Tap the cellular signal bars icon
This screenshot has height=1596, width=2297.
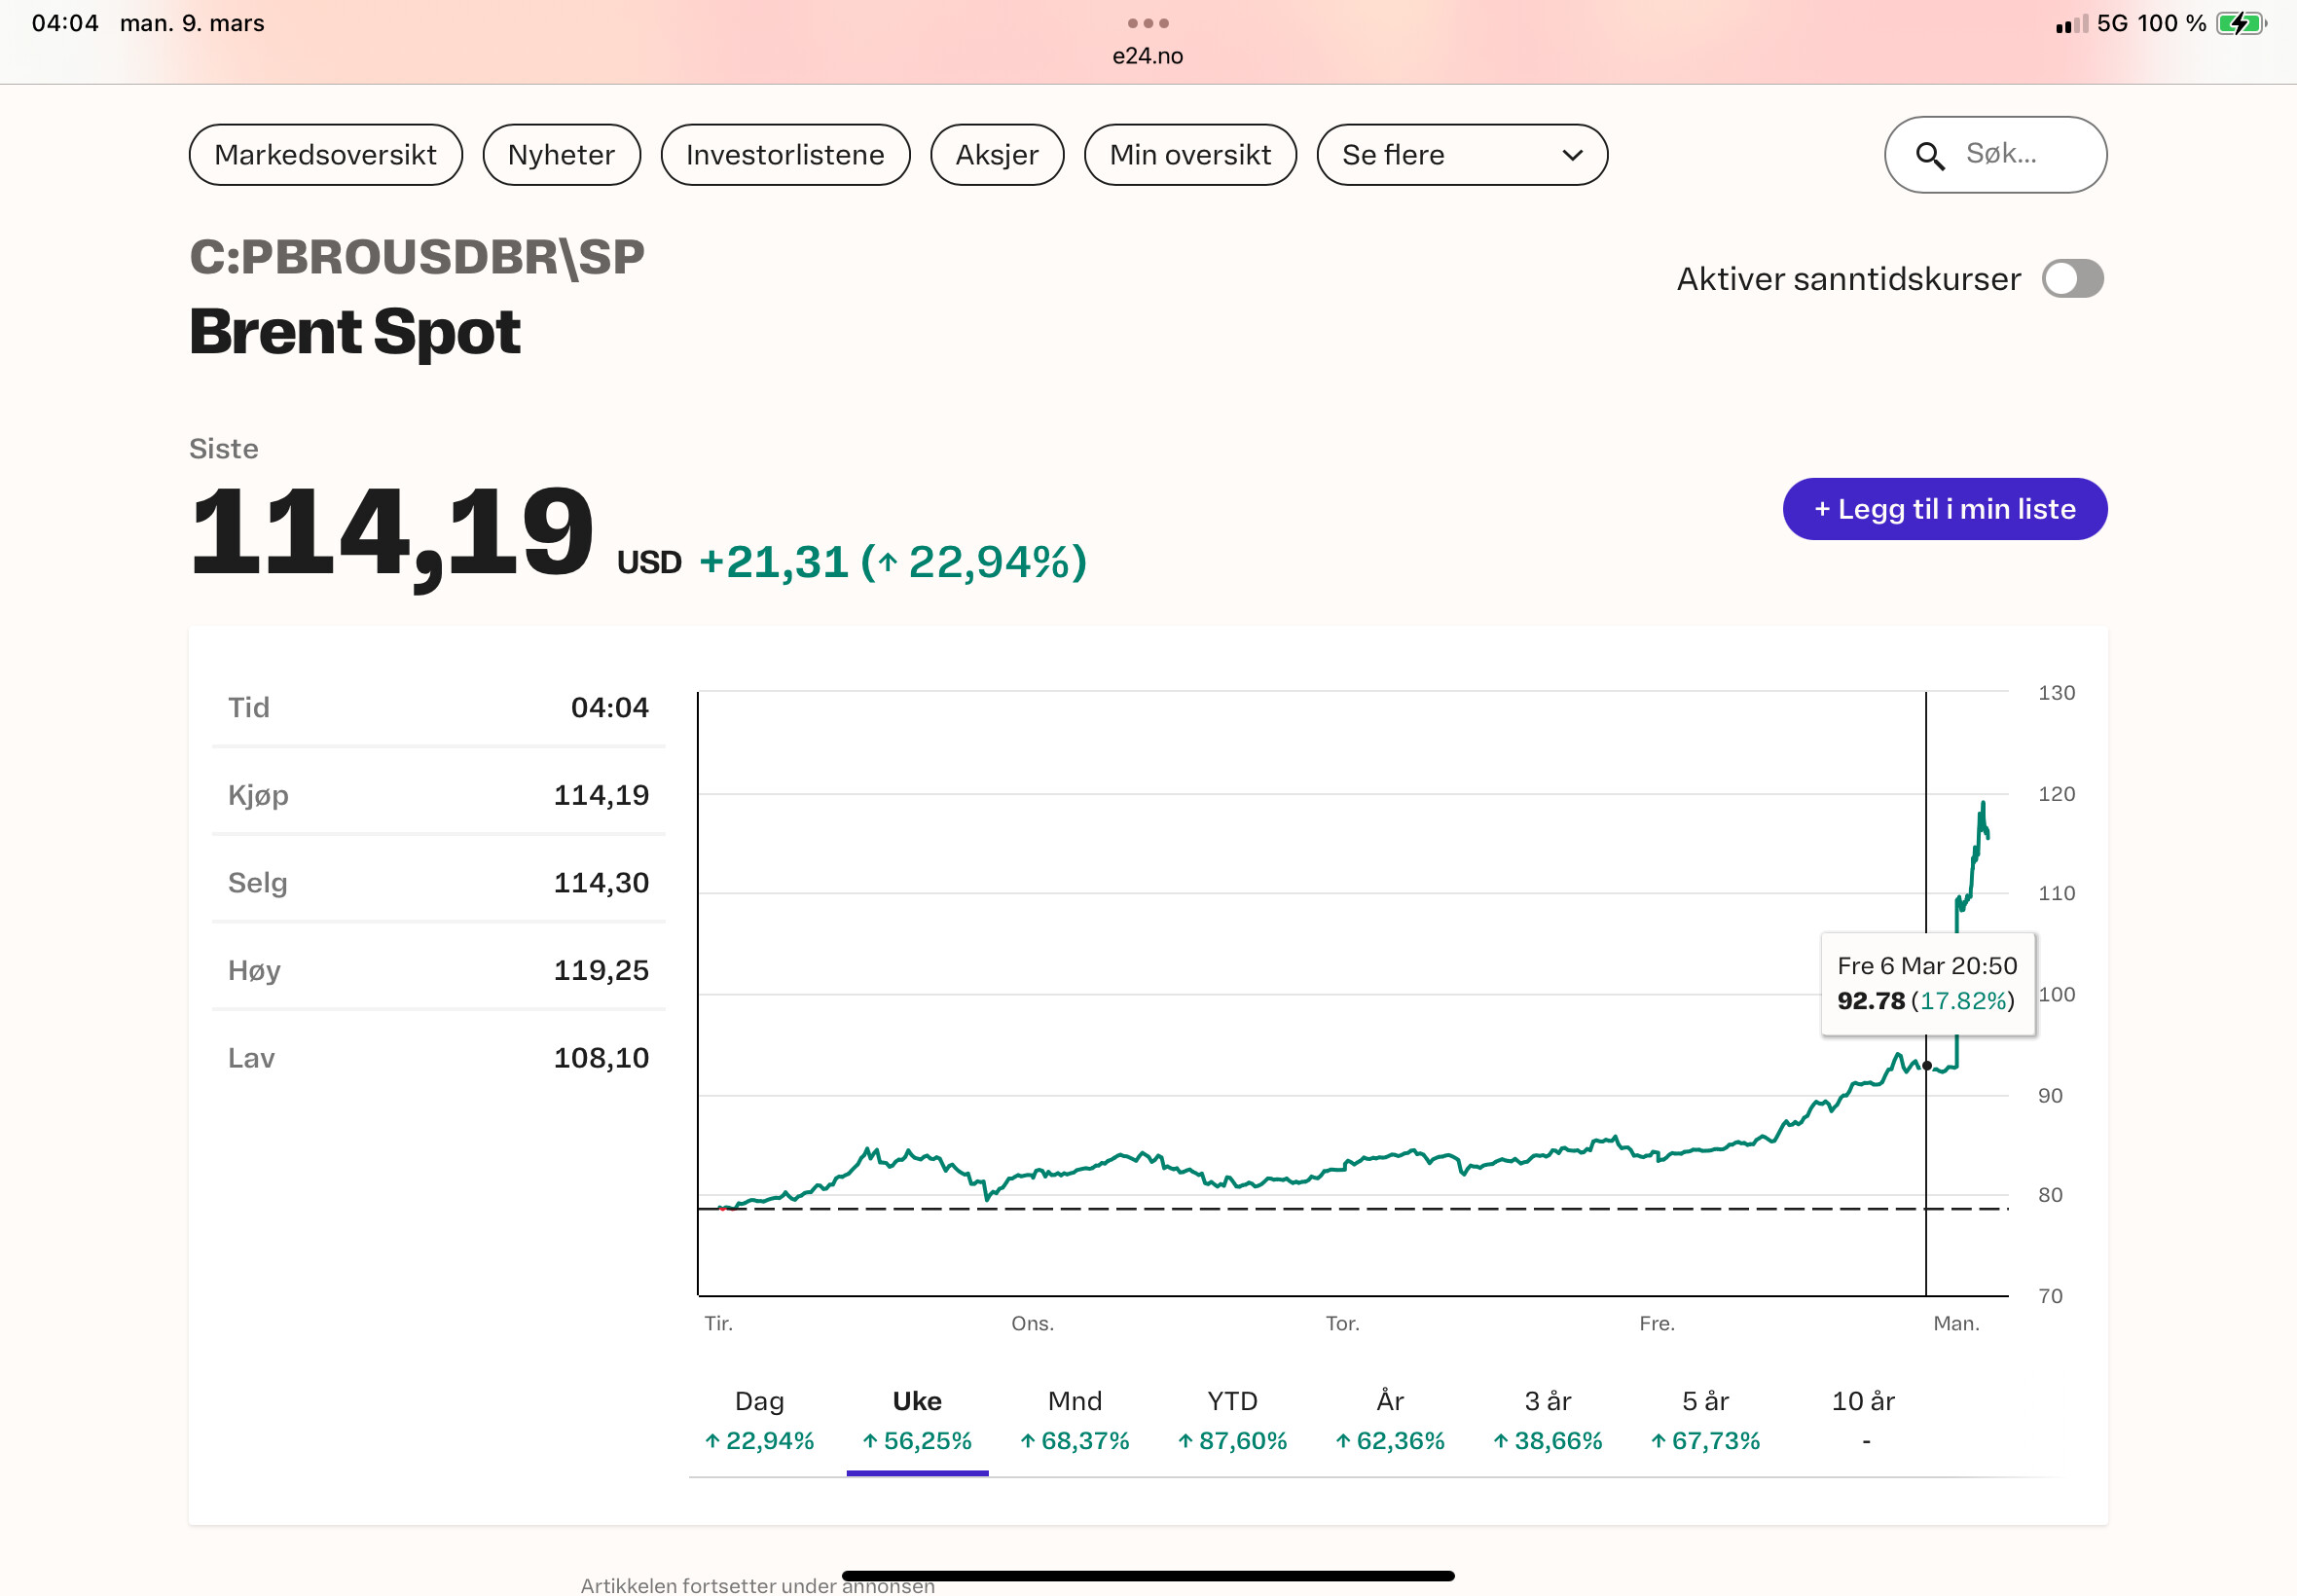pos(2071,24)
